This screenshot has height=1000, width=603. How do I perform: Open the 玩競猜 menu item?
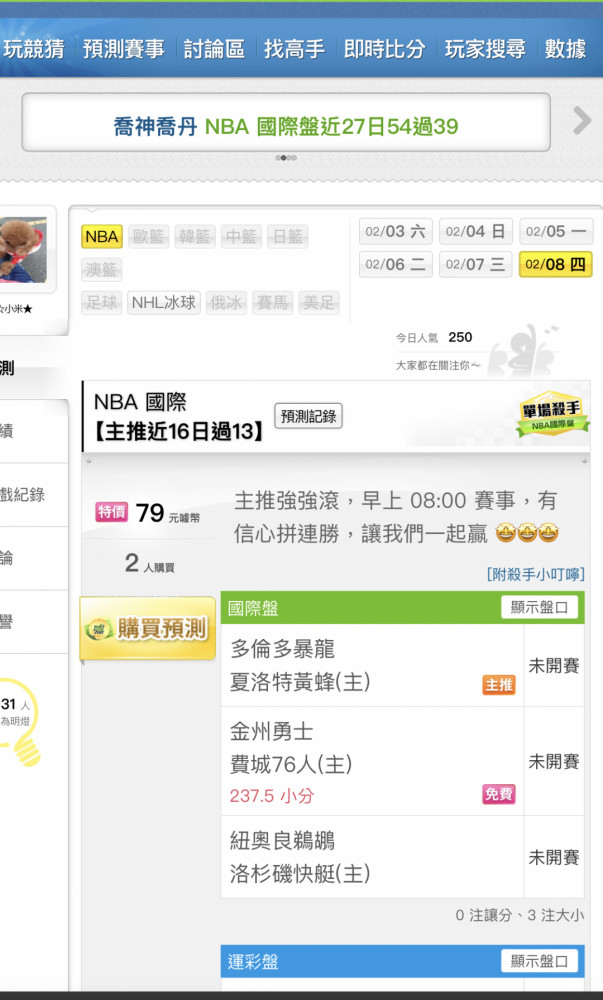pyautogui.click(x=33, y=49)
